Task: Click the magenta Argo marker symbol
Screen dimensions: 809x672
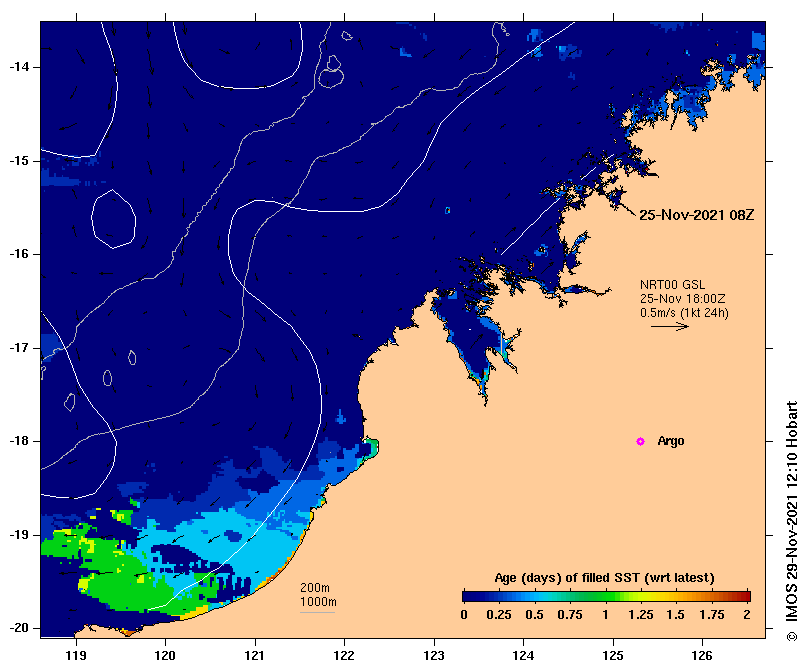Action: pyautogui.click(x=640, y=441)
